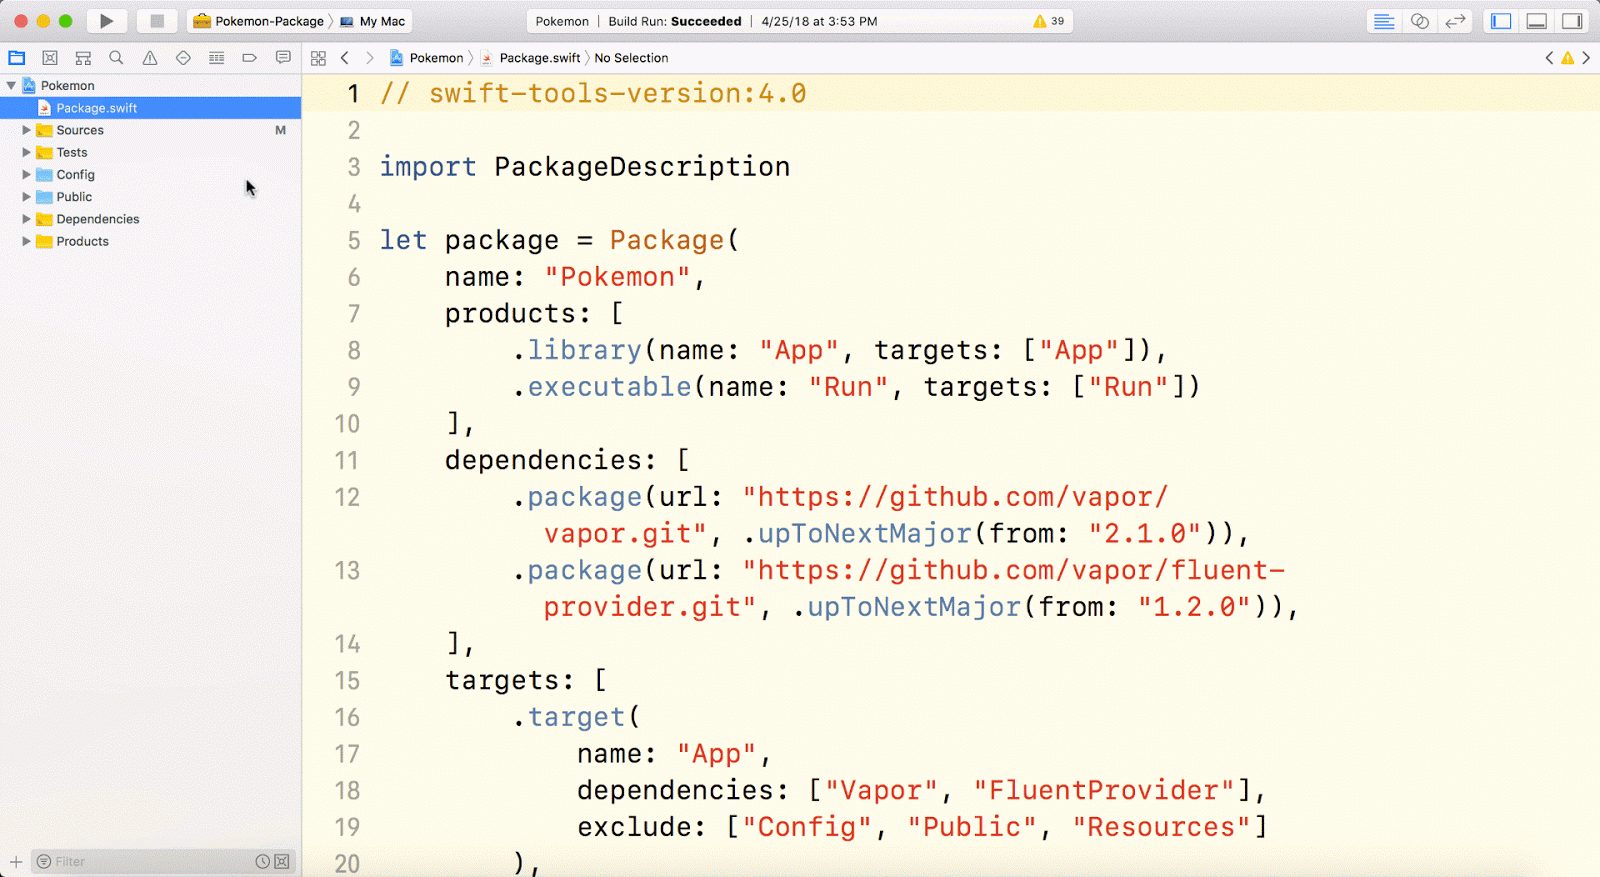1600x877 pixels.
Task: Click the swift-tools-version comment on line 1
Action: coord(593,94)
